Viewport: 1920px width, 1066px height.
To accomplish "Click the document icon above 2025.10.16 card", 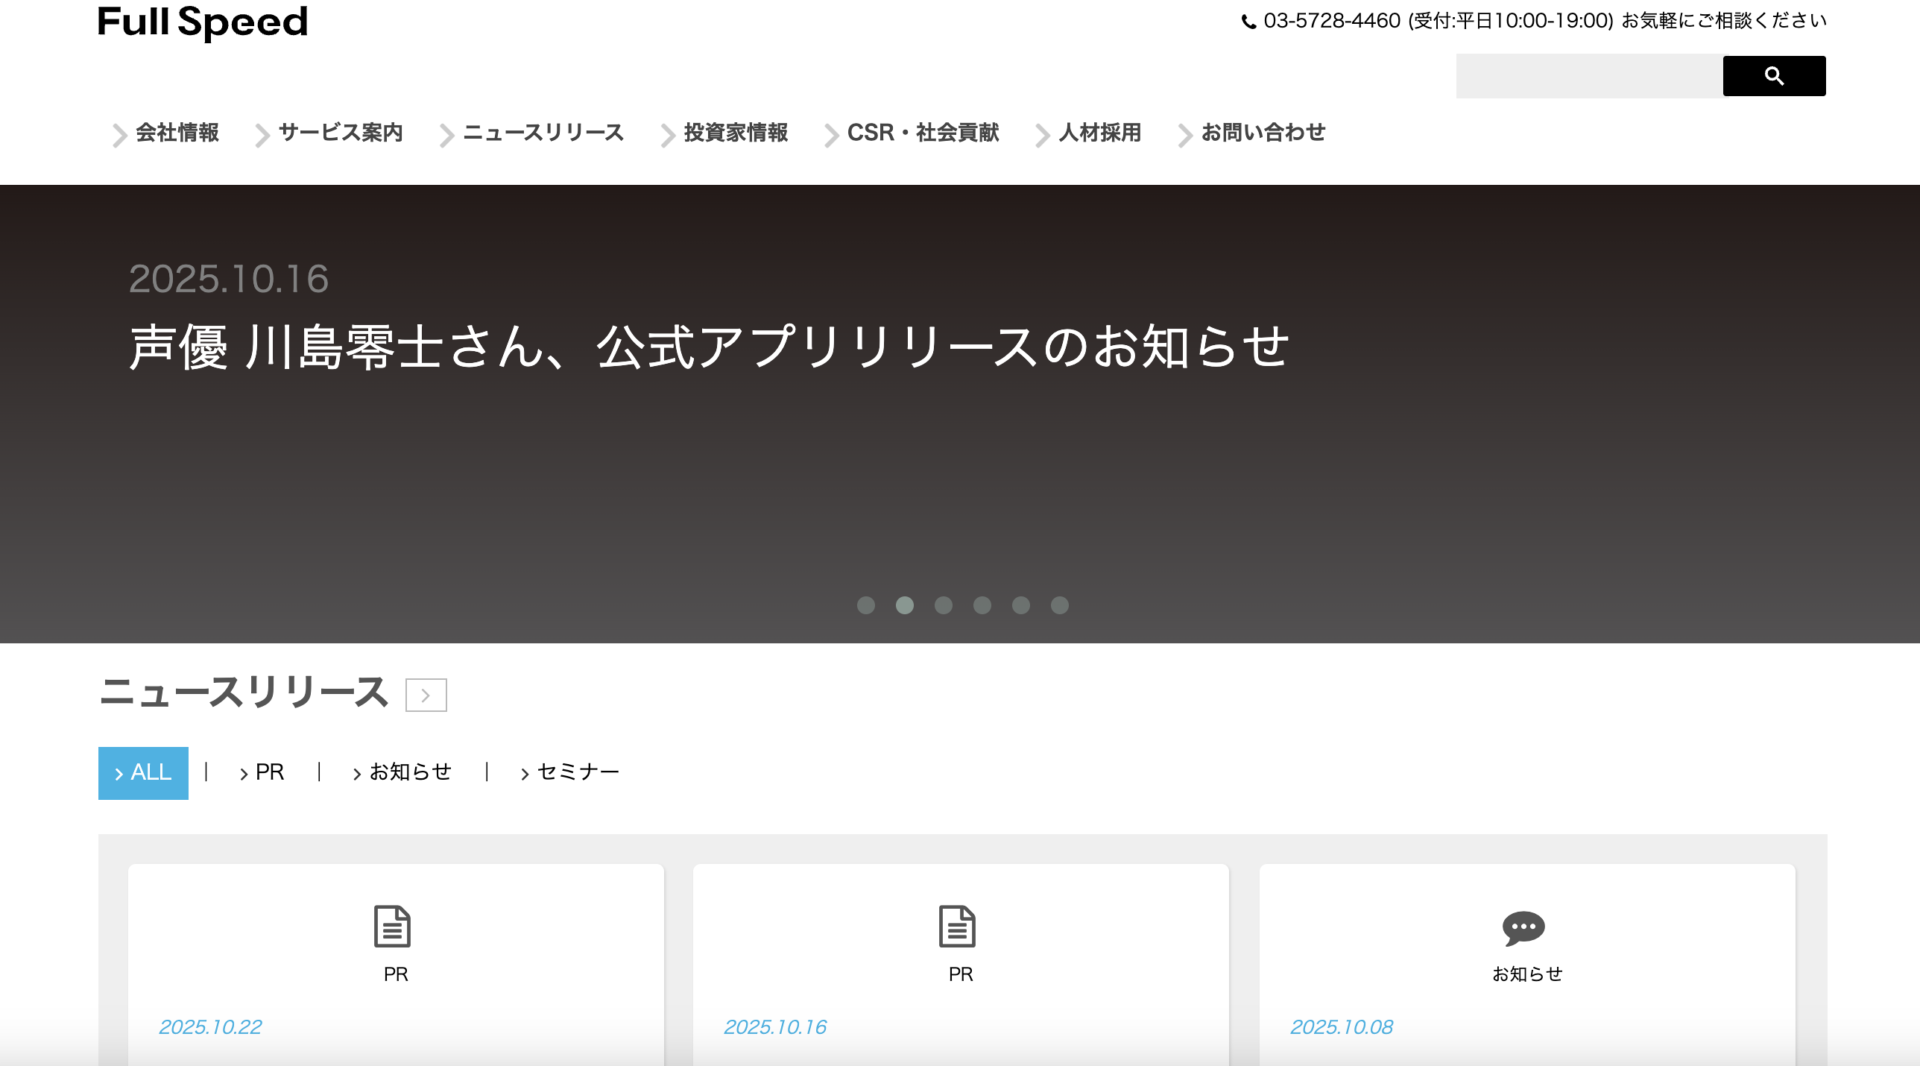I will coord(957,926).
